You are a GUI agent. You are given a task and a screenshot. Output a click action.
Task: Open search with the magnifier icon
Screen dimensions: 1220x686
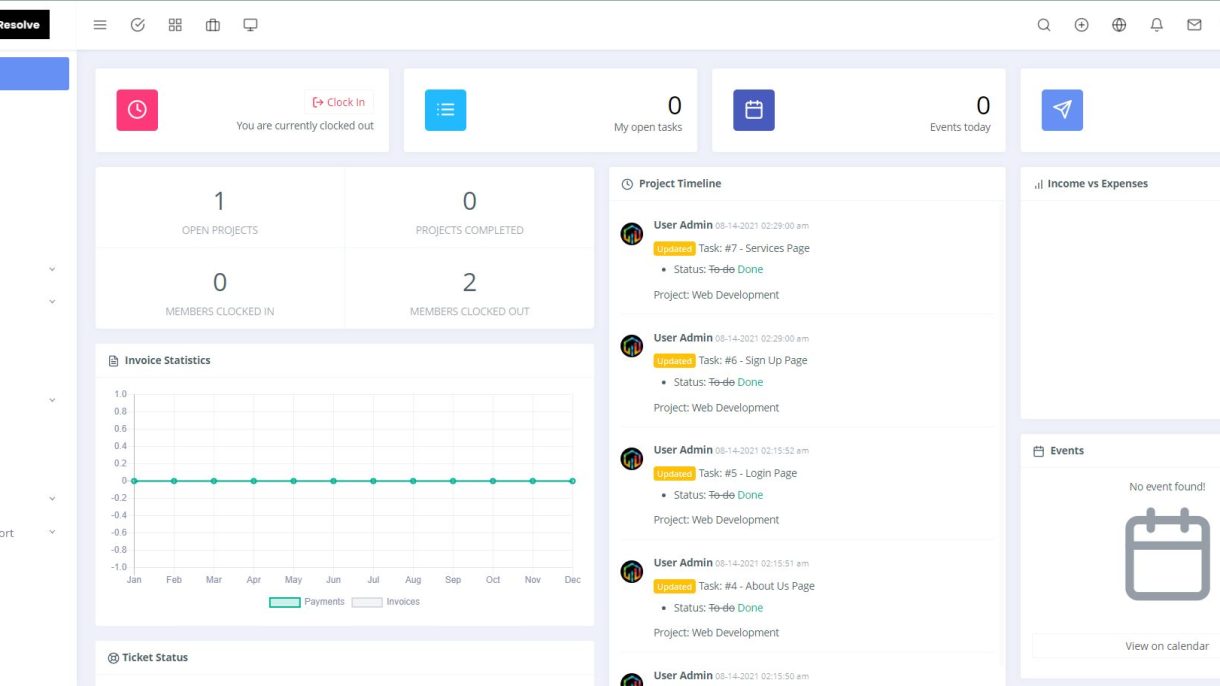[1044, 25]
